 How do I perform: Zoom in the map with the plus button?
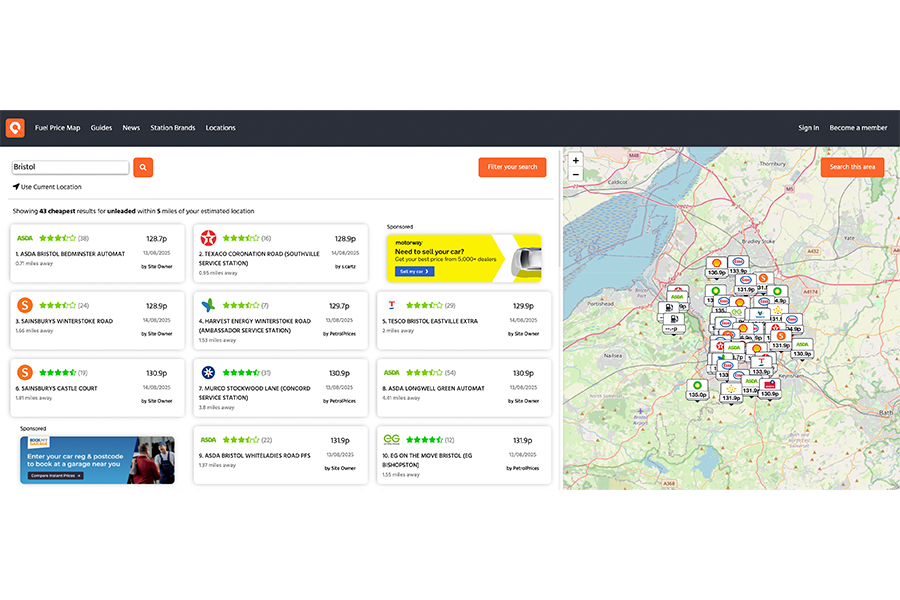(x=576, y=160)
